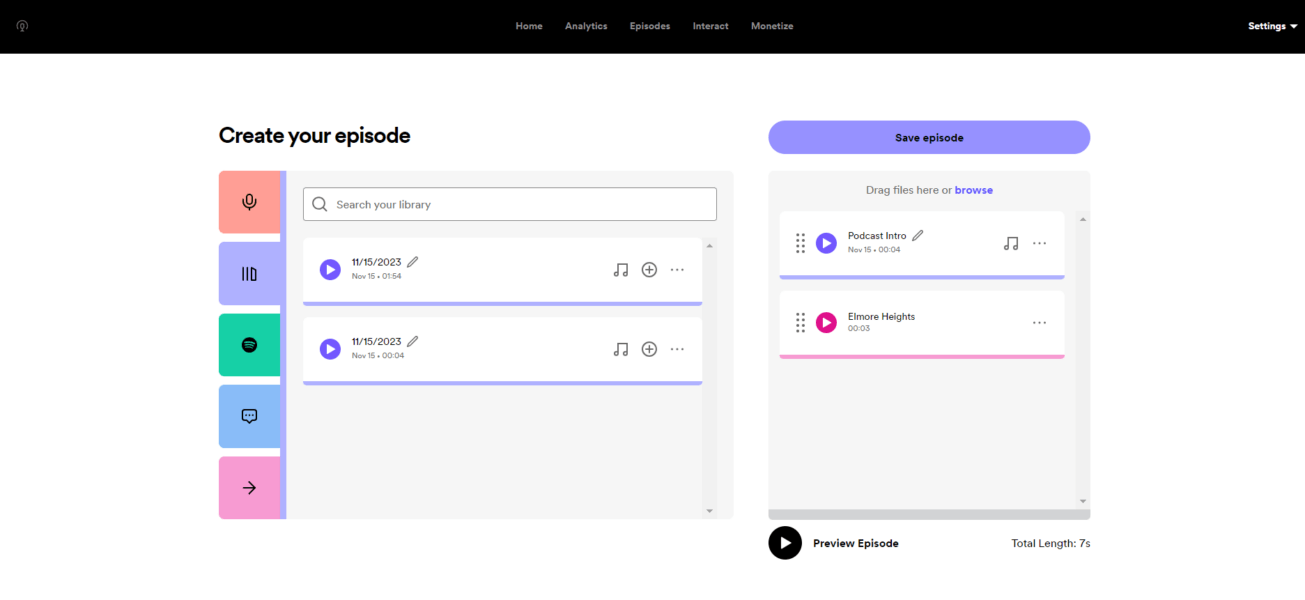Click the Save episode button

point(928,137)
